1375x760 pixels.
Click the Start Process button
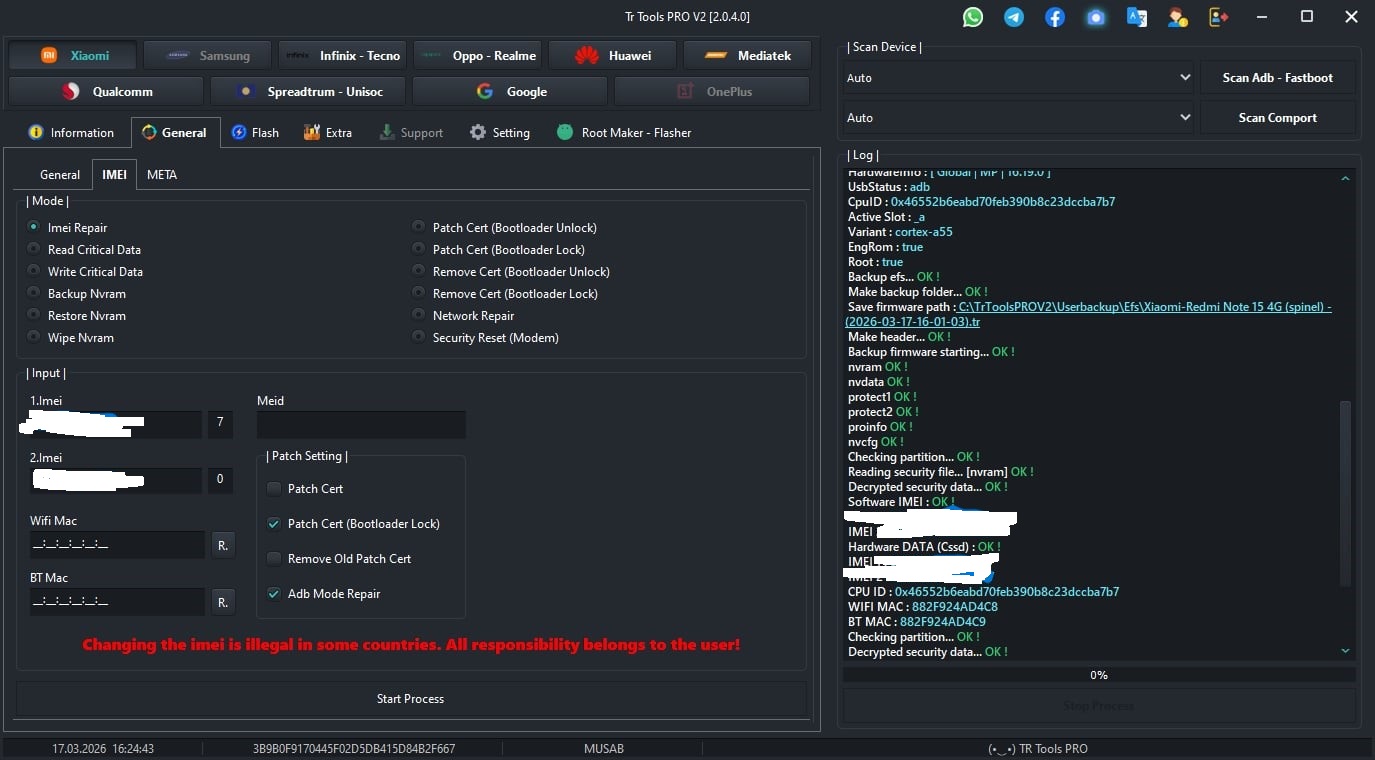pyautogui.click(x=411, y=699)
